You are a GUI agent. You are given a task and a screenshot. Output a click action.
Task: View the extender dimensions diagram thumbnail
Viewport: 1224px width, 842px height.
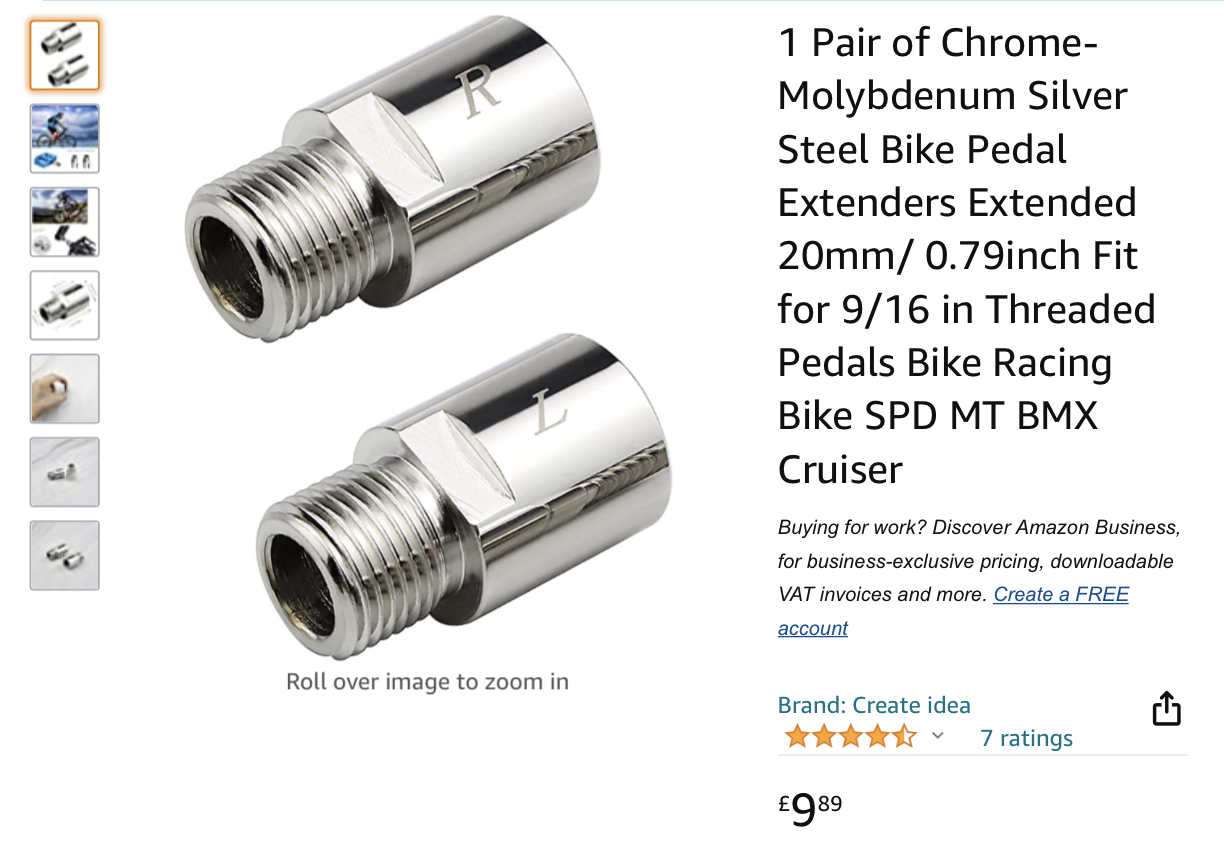(64, 305)
